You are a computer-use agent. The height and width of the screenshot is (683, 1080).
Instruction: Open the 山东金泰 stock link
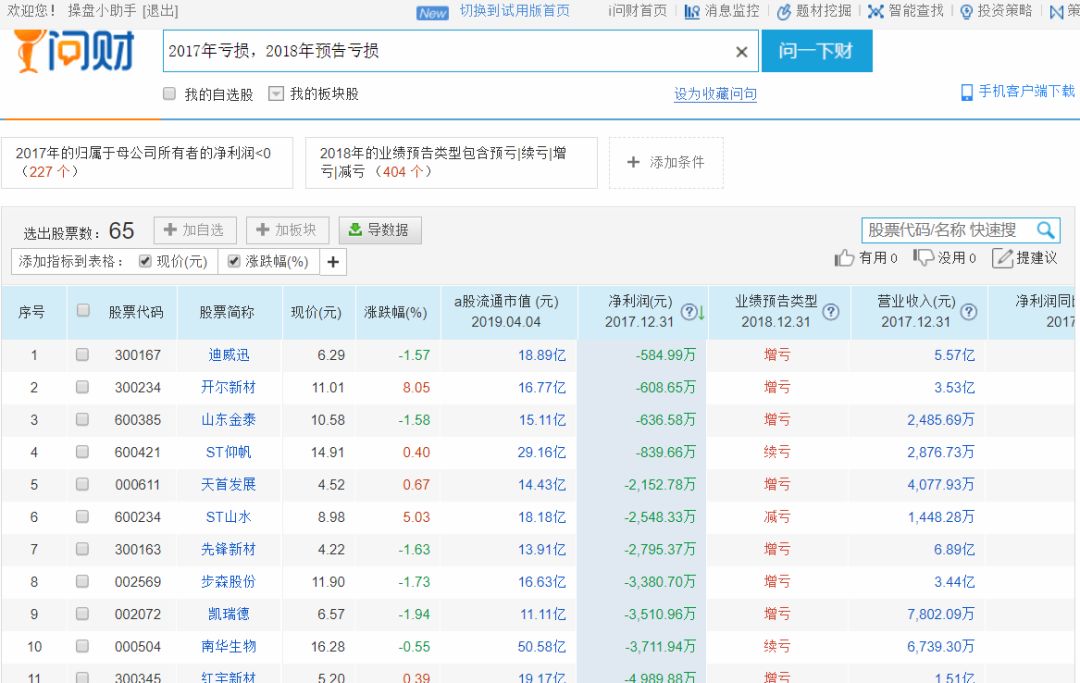(228, 418)
